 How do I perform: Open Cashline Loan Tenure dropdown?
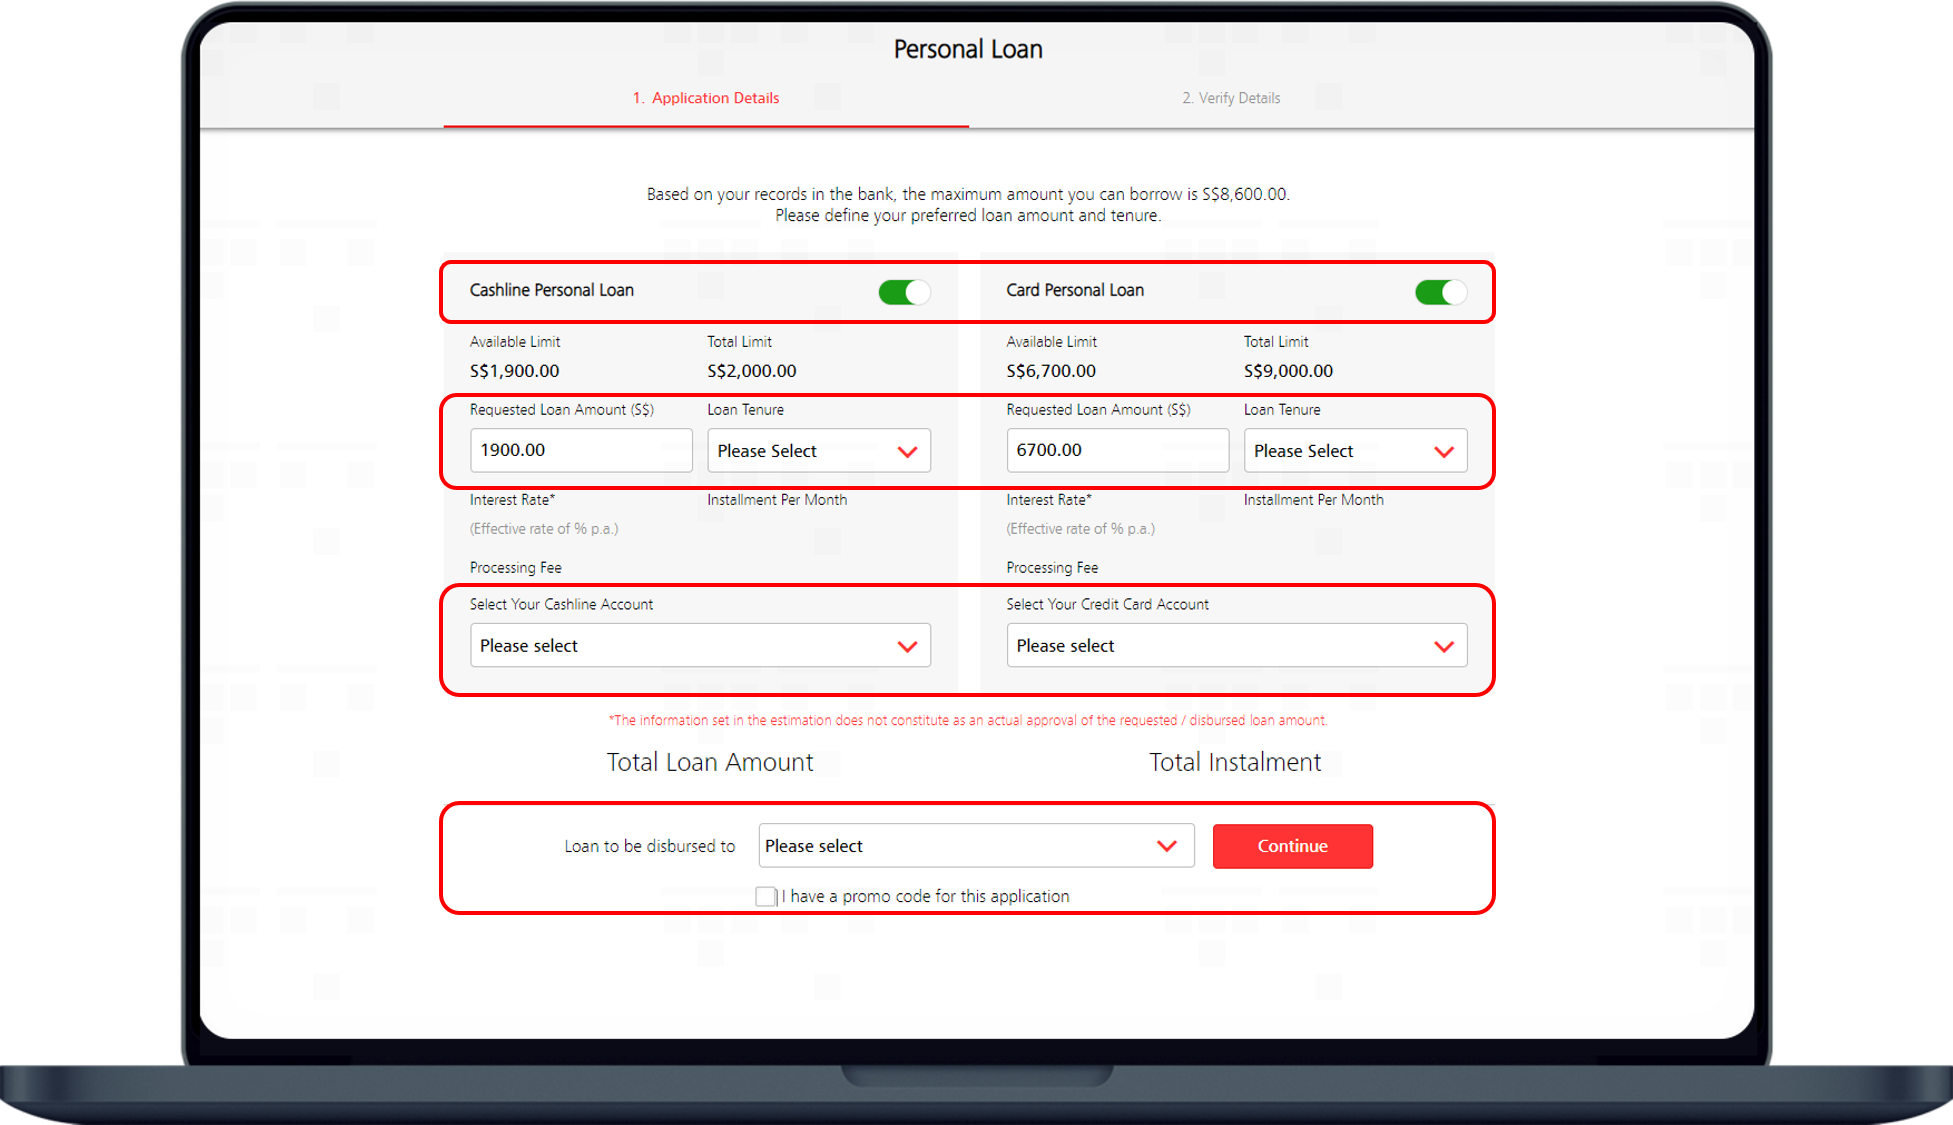point(818,451)
